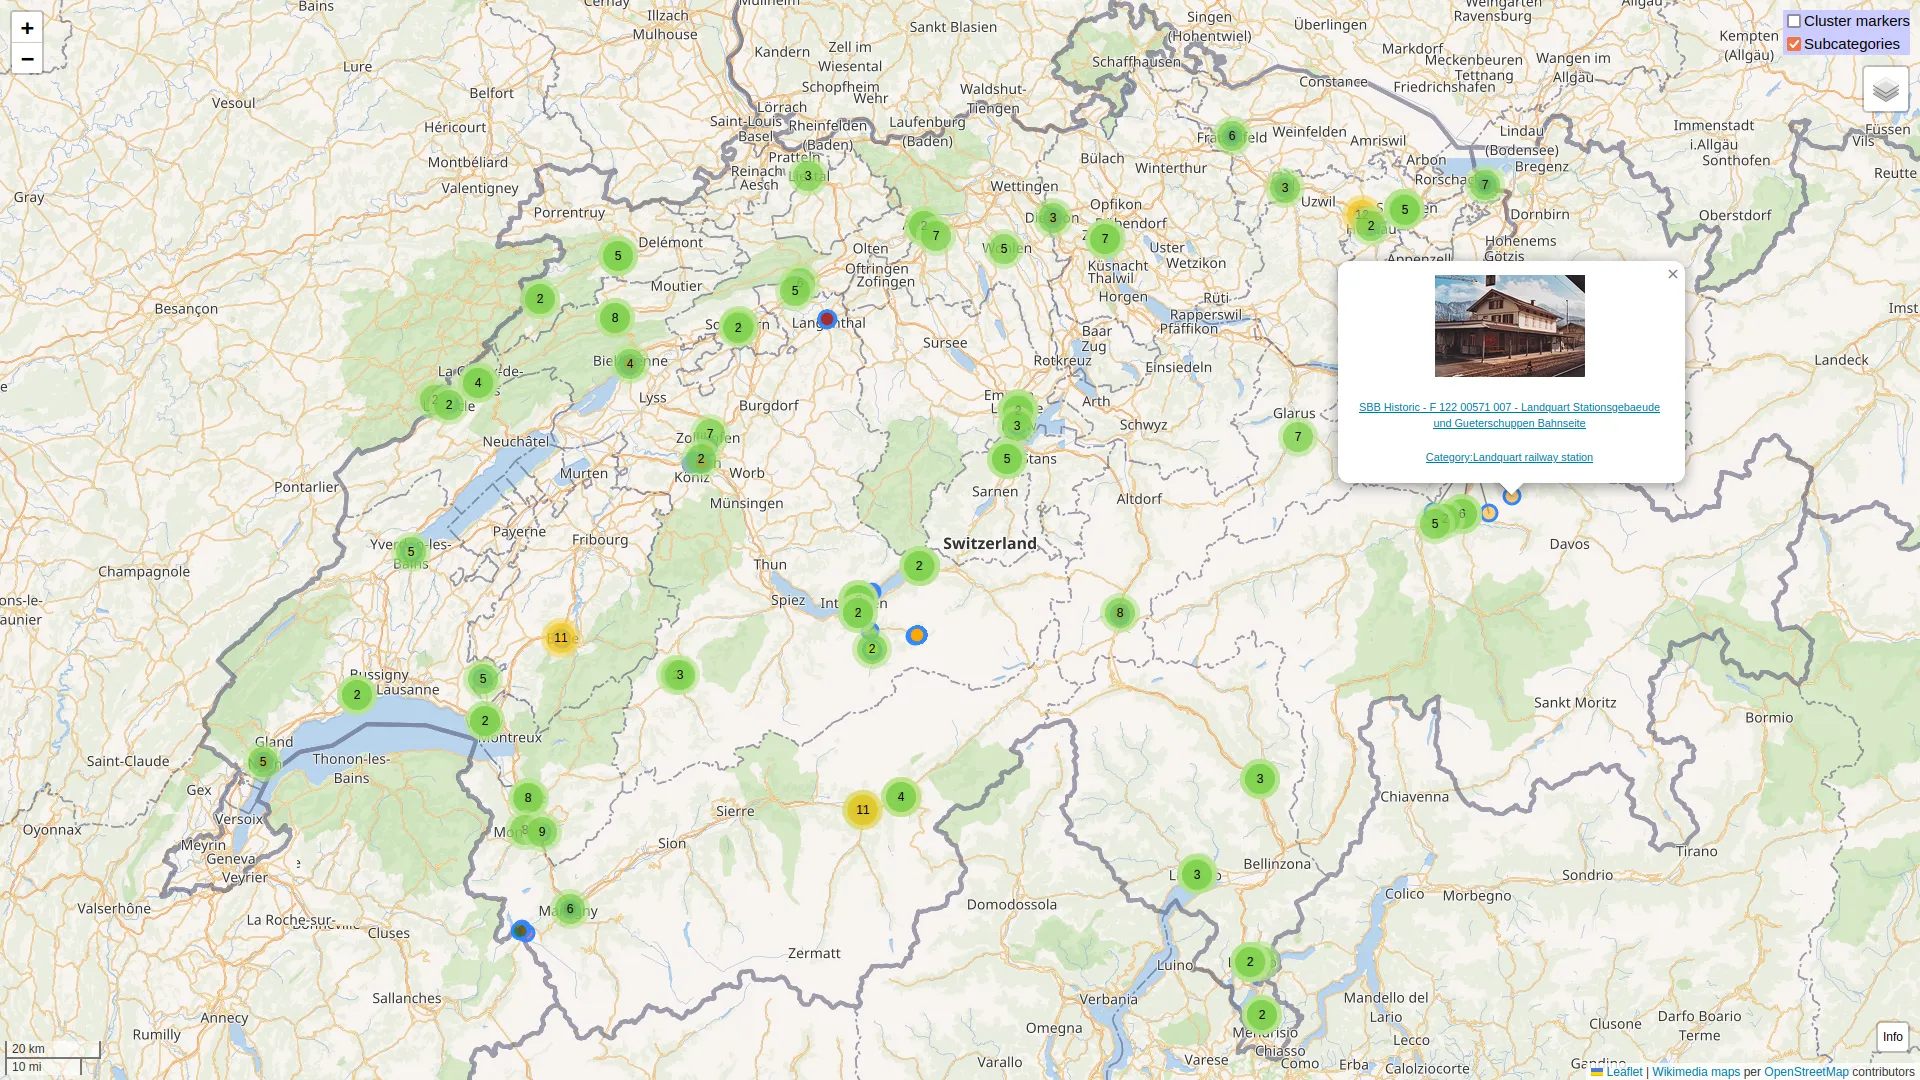Expand the cluster of 7 near Glarus
This screenshot has height=1080, width=1920.
[x=1298, y=437]
